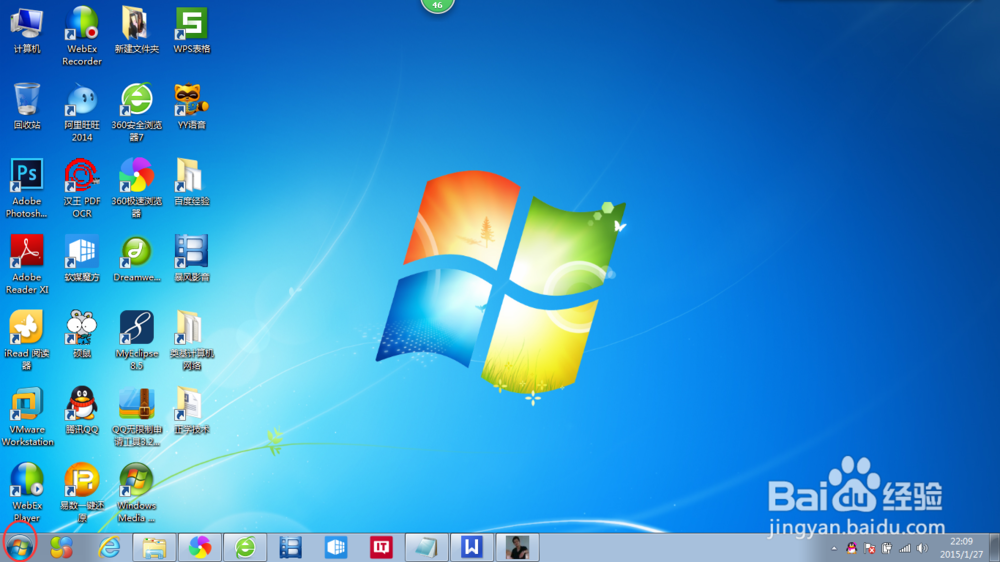1000x562 pixels.
Task: Select the 软媒魔方 desktop shortcut
Action: [82, 258]
